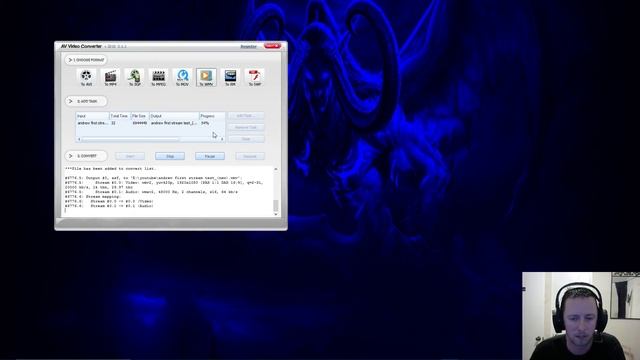640x360 pixels.
Task: Click the 54% progress value
Action: tap(205, 123)
